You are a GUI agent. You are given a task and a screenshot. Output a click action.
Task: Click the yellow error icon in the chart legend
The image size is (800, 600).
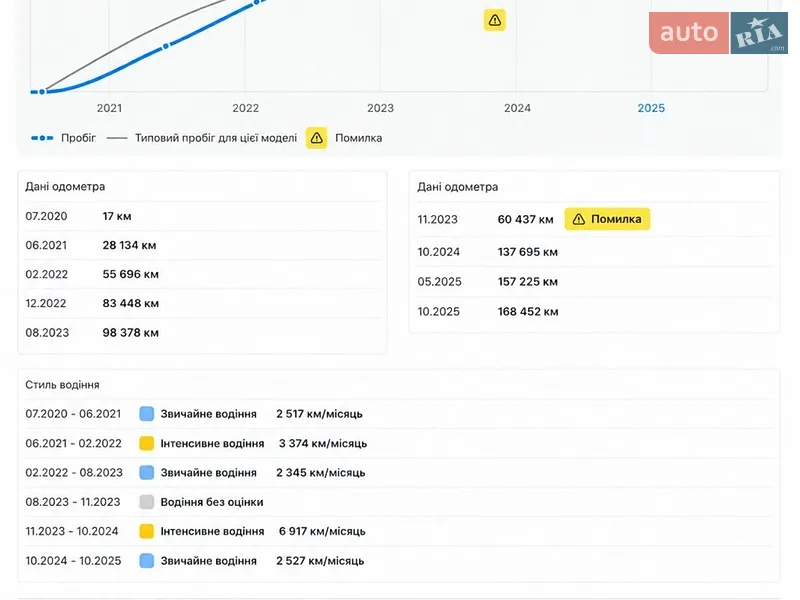[x=316, y=138]
